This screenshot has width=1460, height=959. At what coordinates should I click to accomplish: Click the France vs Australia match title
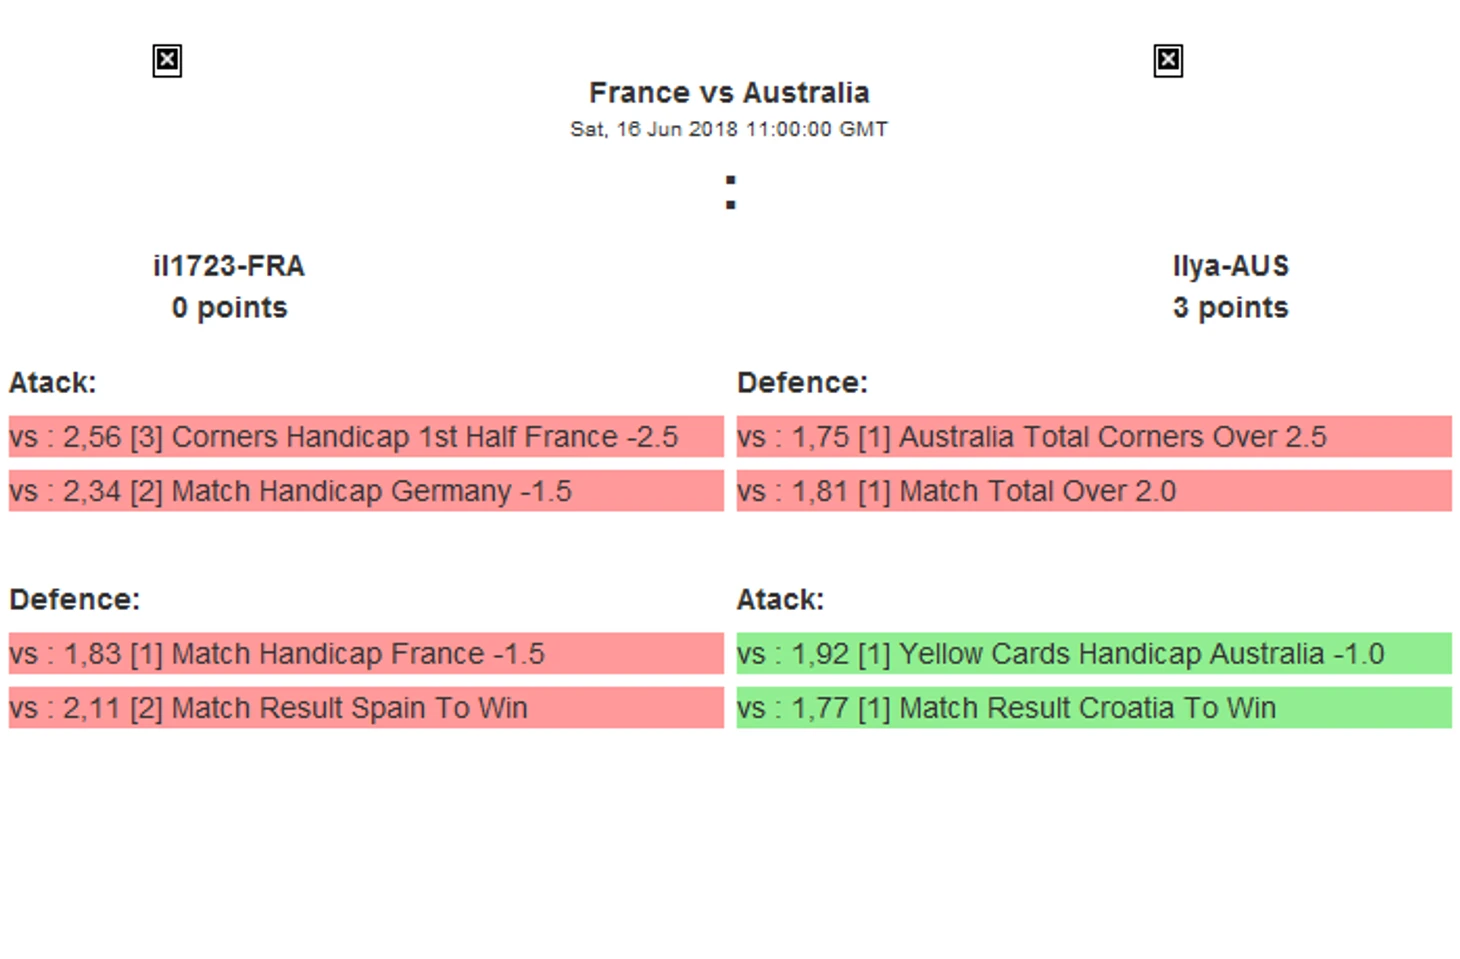click(x=729, y=93)
